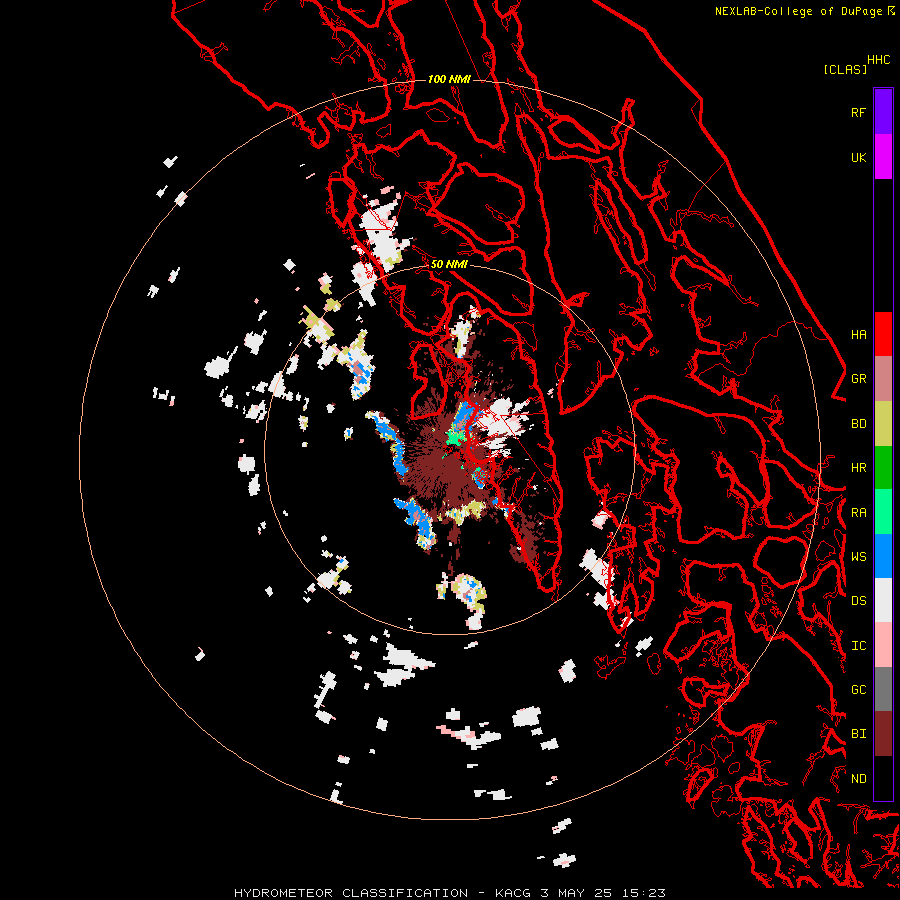Click the GC legend label

click(x=858, y=689)
